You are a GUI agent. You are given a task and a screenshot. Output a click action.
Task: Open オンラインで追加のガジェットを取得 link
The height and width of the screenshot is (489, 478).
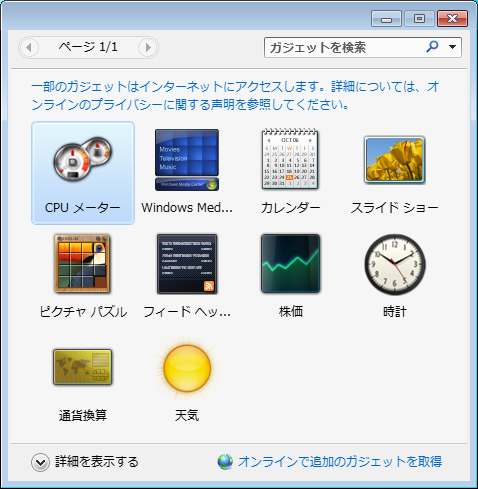pos(340,462)
